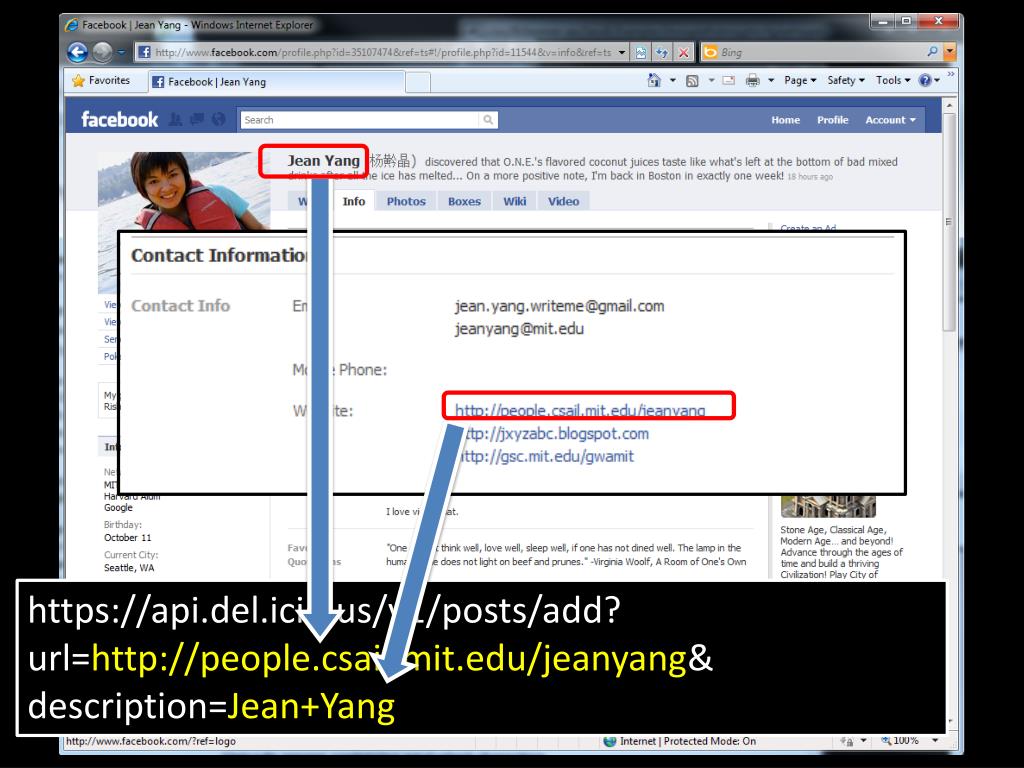Viewport: 1024px width, 768px height.
Task: Expand the Print dropdown arrow
Action: 771,80
